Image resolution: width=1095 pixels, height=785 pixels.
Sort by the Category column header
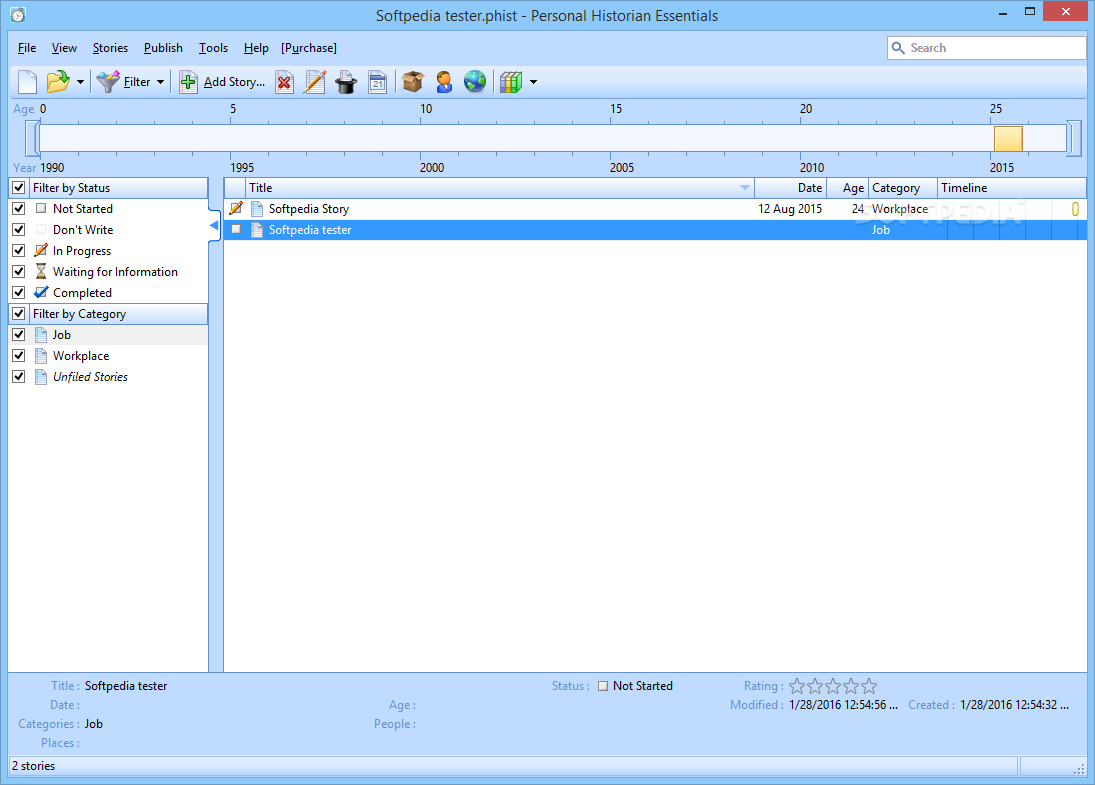(x=903, y=188)
